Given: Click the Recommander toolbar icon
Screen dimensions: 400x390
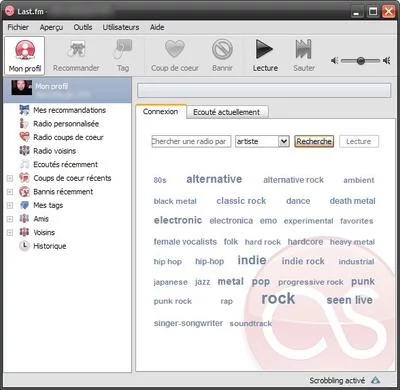Looking at the screenshot, I should pos(76,49).
